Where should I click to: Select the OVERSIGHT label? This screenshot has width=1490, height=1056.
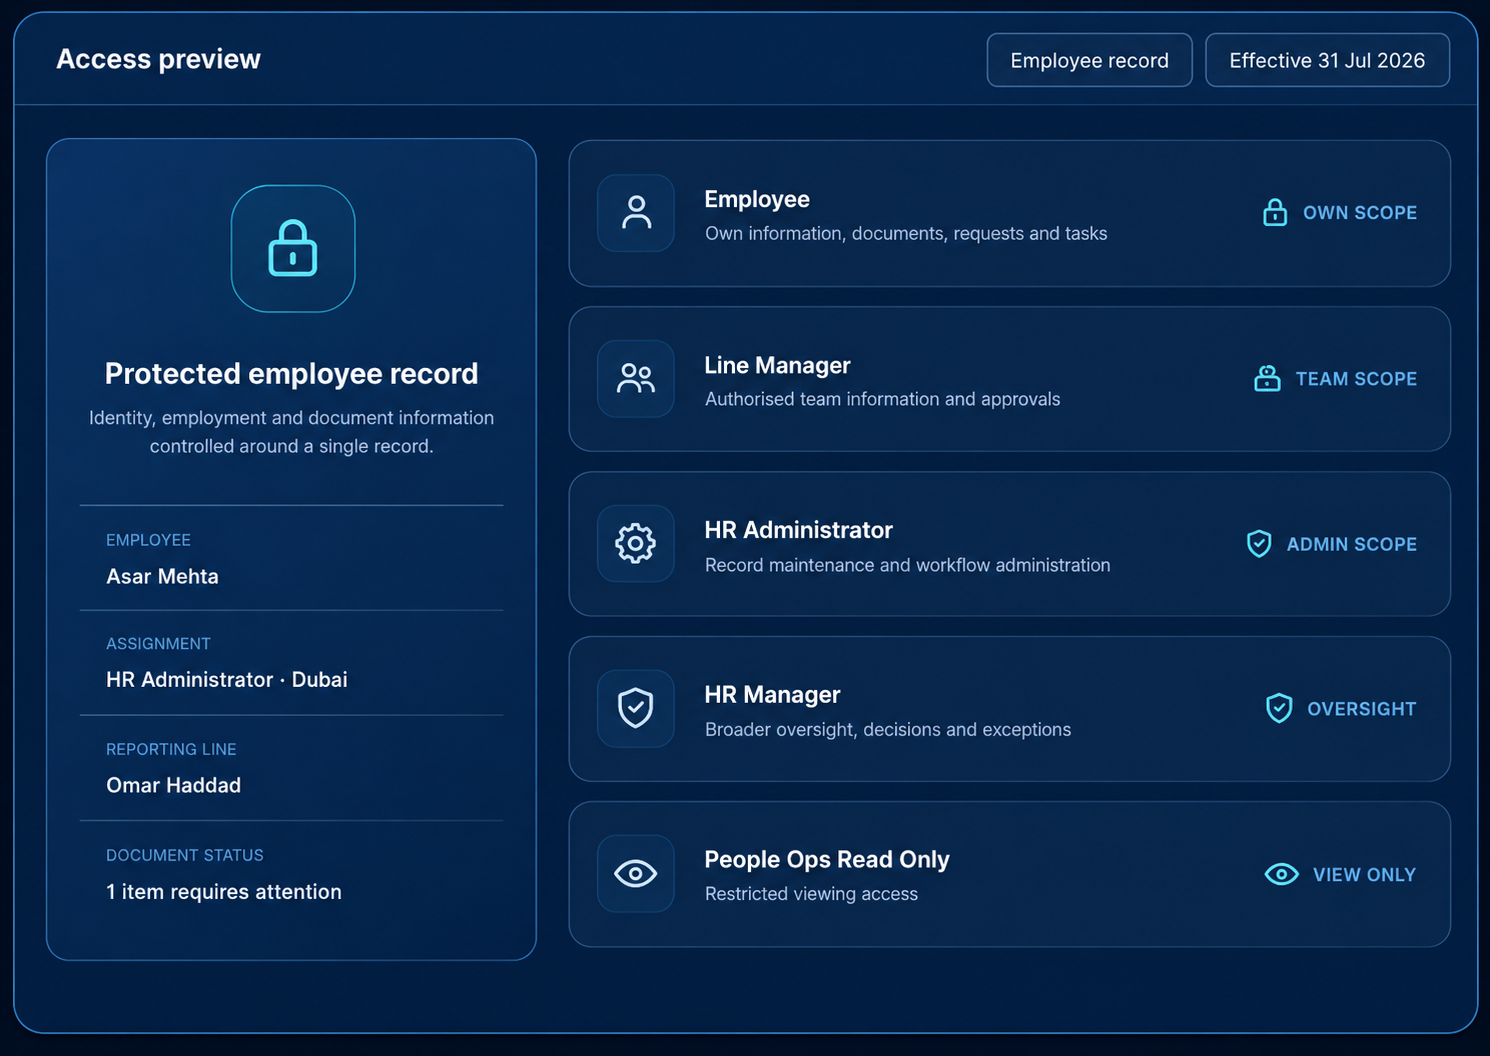pyautogui.click(x=1362, y=709)
